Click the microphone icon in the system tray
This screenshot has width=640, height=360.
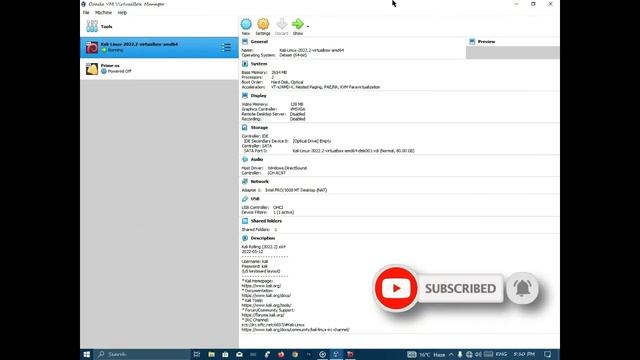[460, 354]
